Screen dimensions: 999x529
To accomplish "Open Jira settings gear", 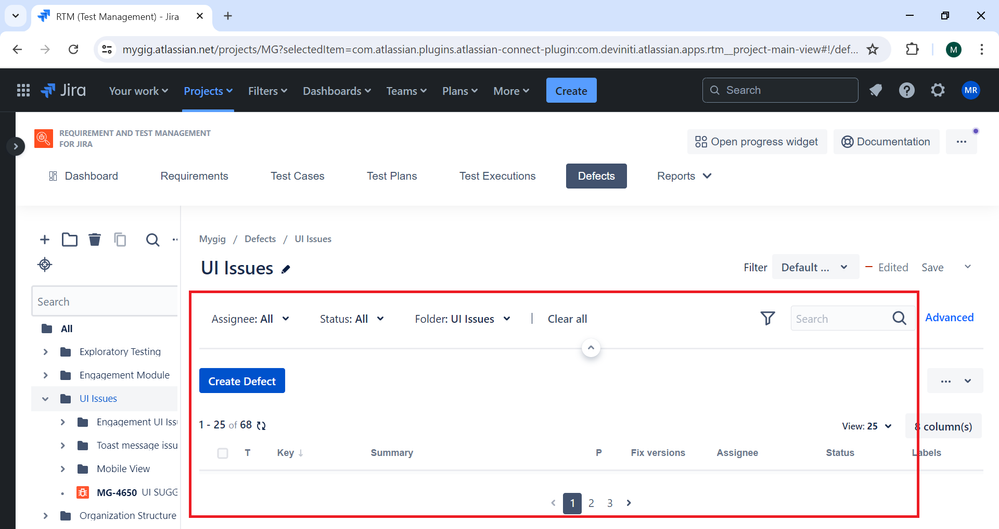I will click(938, 91).
